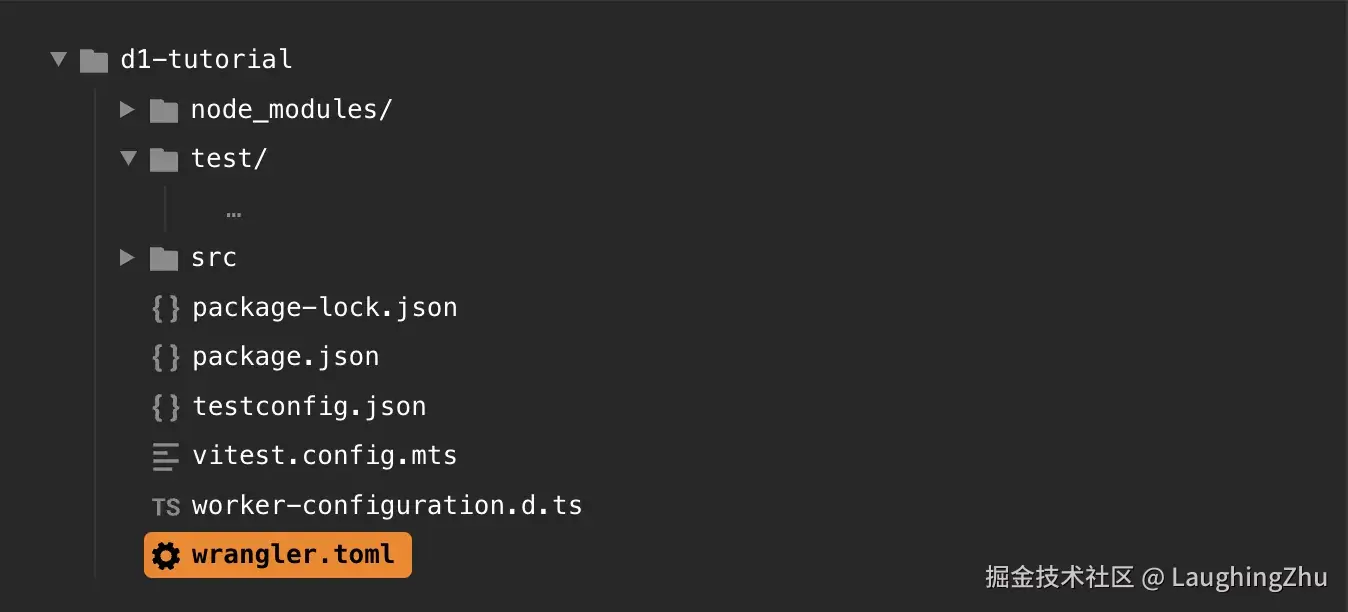Click the vitest.config.mts lines icon
The width and height of the screenshot is (1348, 612).
[166, 456]
